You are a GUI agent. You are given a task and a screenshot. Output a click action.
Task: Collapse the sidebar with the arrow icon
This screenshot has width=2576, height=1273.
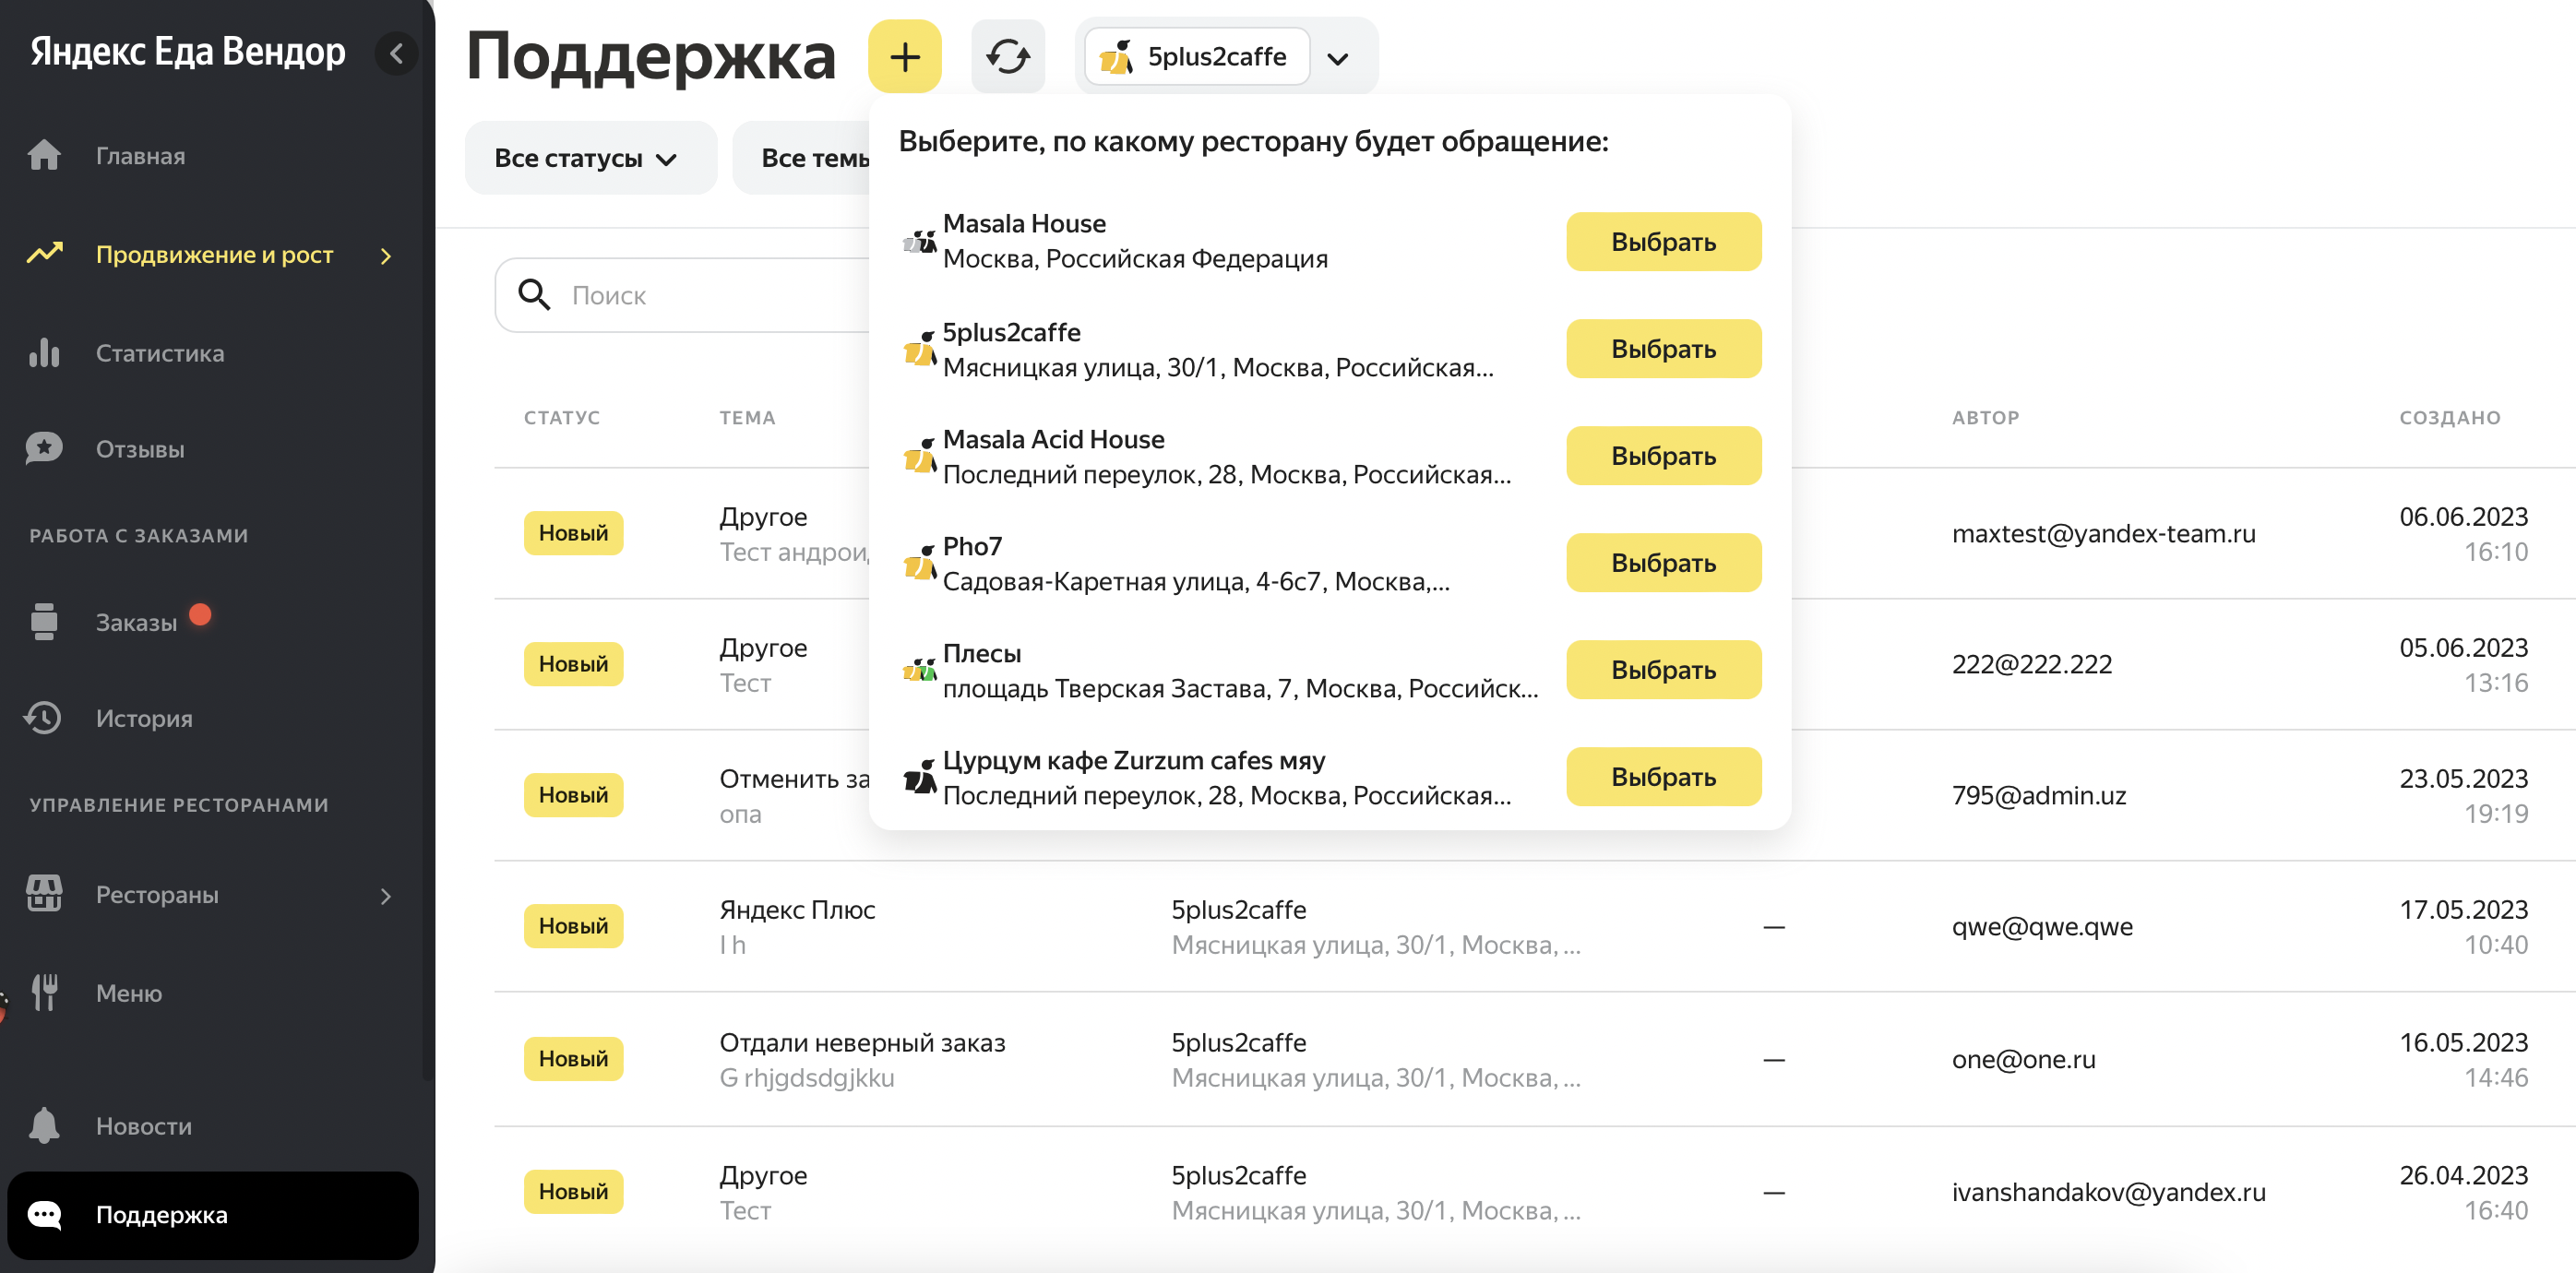(396, 54)
